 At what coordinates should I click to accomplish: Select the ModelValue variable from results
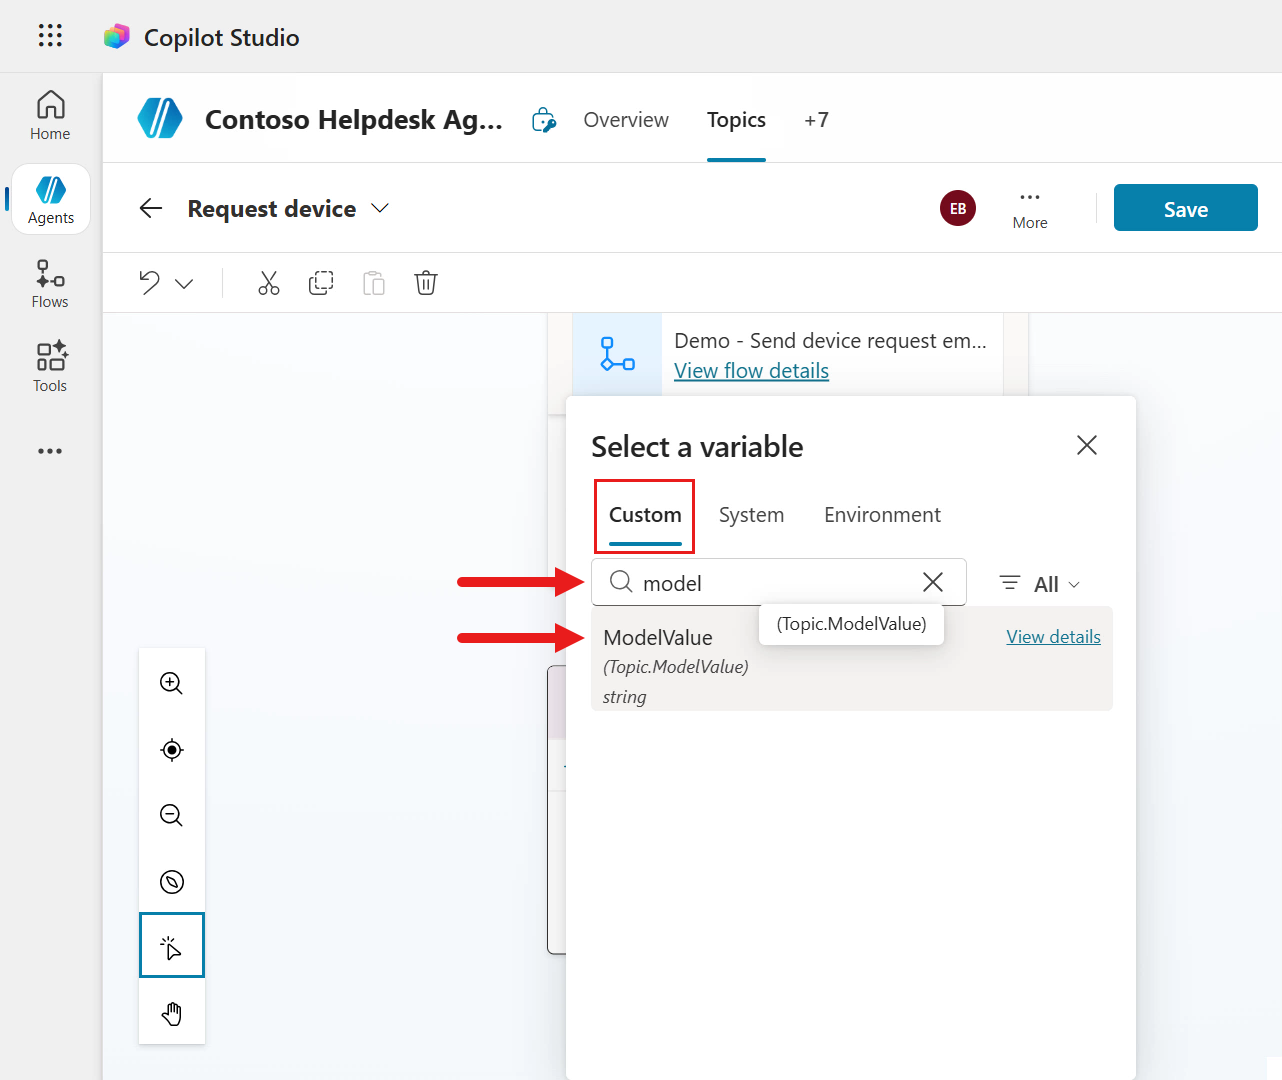(658, 637)
